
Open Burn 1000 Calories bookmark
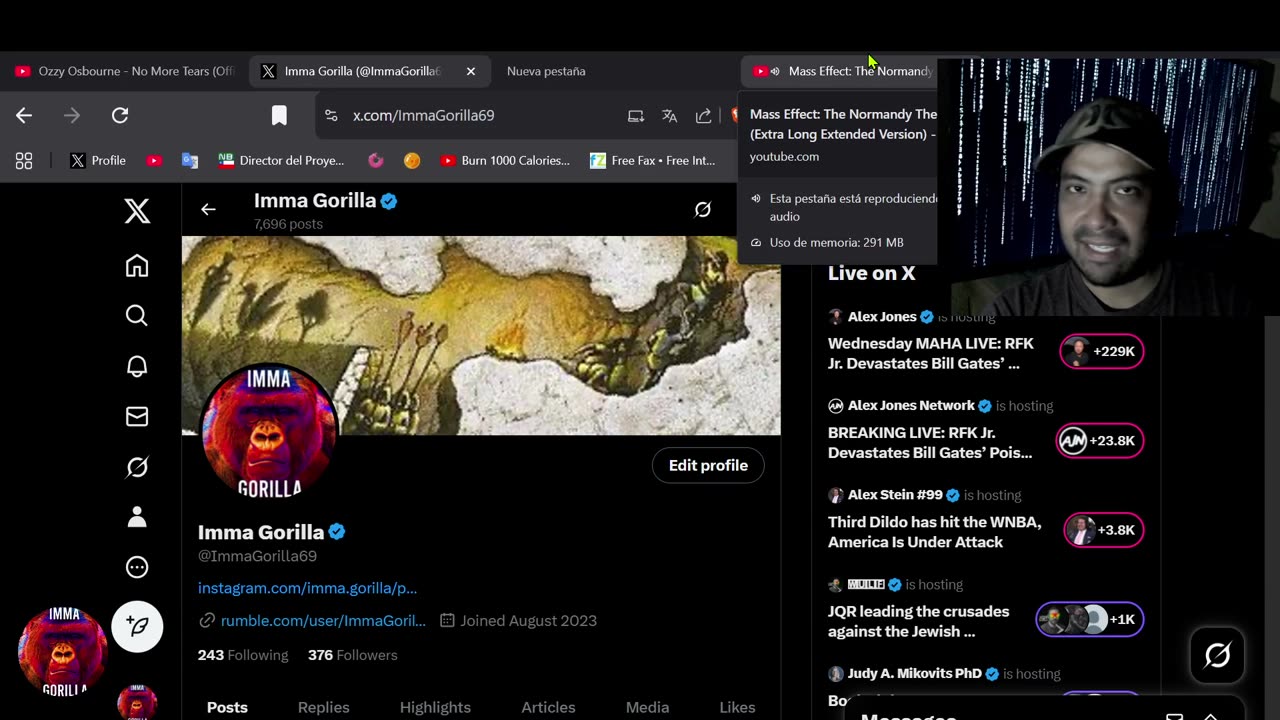505,160
